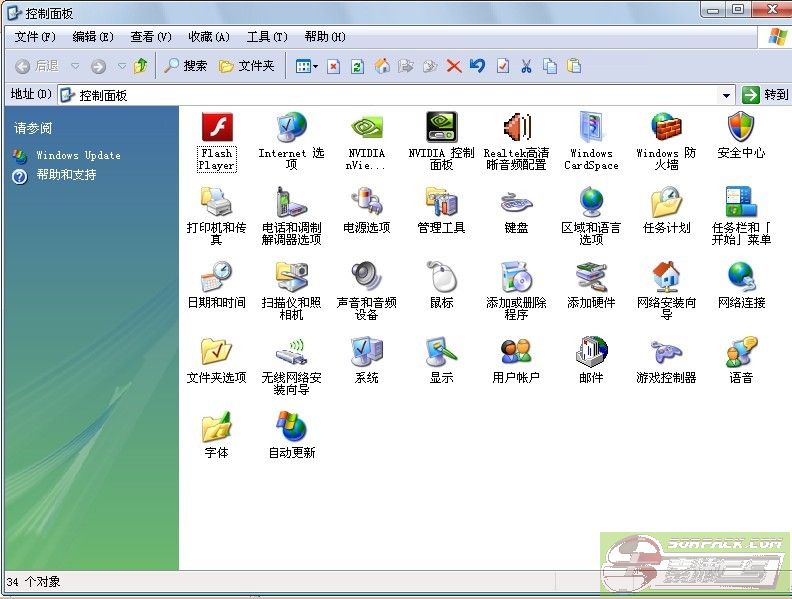Image resolution: width=792 pixels, height=599 pixels.
Task: Click the address bar field showing 控制面板
Action: tap(390, 95)
